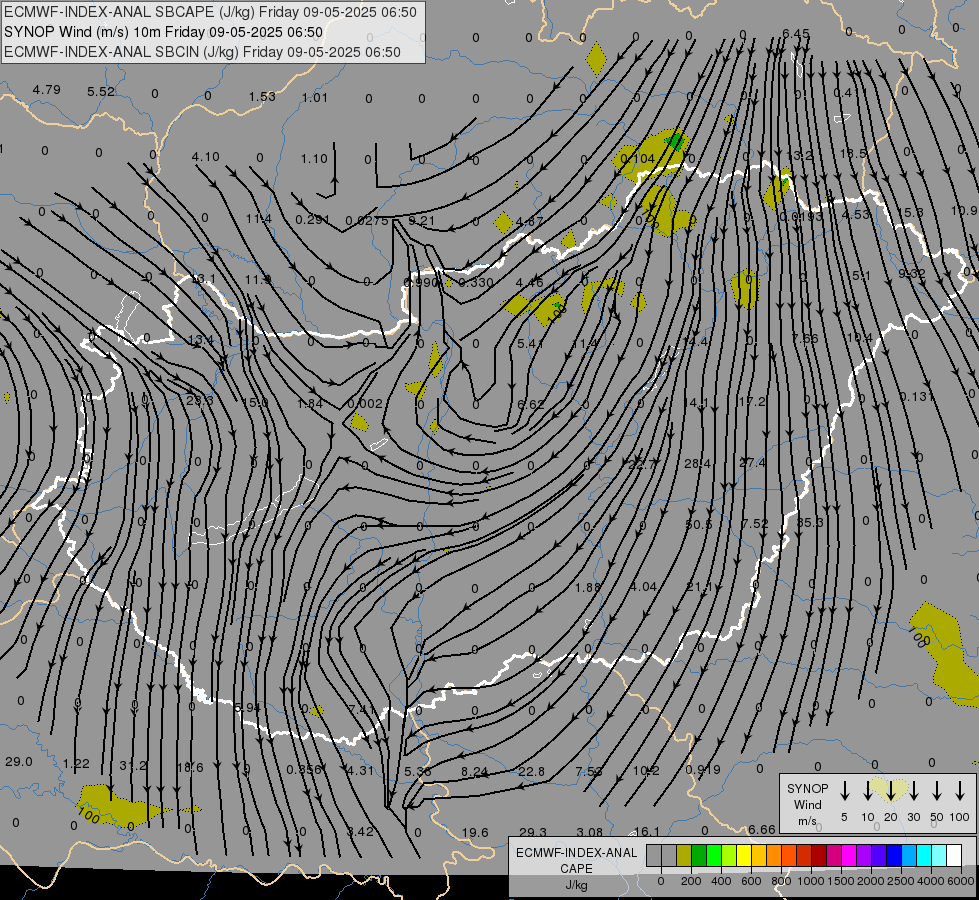Click the SYNOP Wind 10m title line

pyautogui.click(x=164, y=32)
